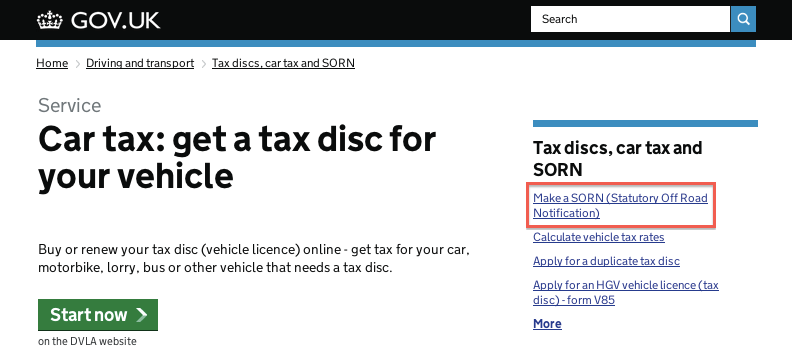Open Apply for a duplicate tax disc
The width and height of the screenshot is (792, 360).
pos(606,261)
